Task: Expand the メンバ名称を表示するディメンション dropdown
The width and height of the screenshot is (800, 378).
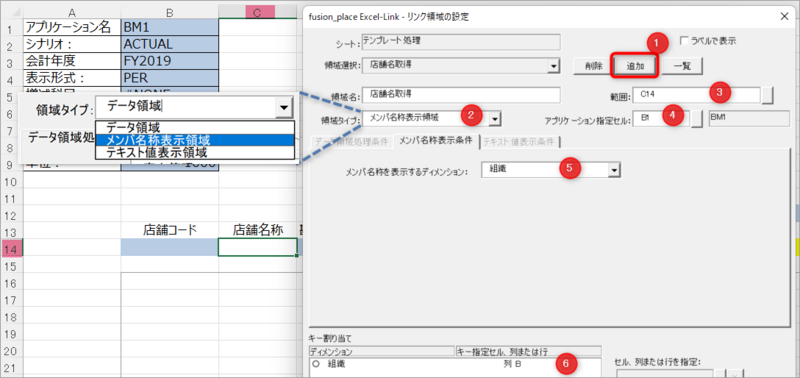Action: pyautogui.click(x=614, y=171)
